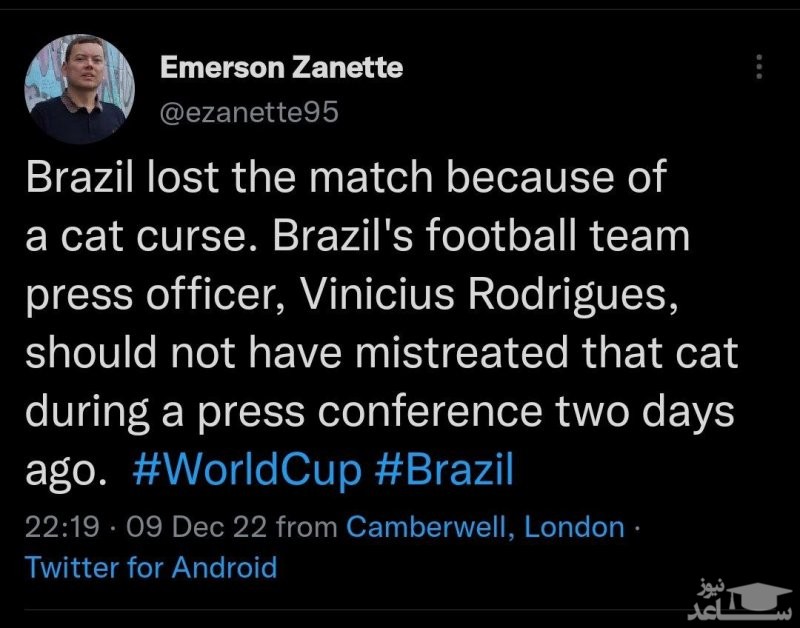Click Emerson Zanette's profile picture
The height and width of the screenshot is (628, 800).
point(79,90)
